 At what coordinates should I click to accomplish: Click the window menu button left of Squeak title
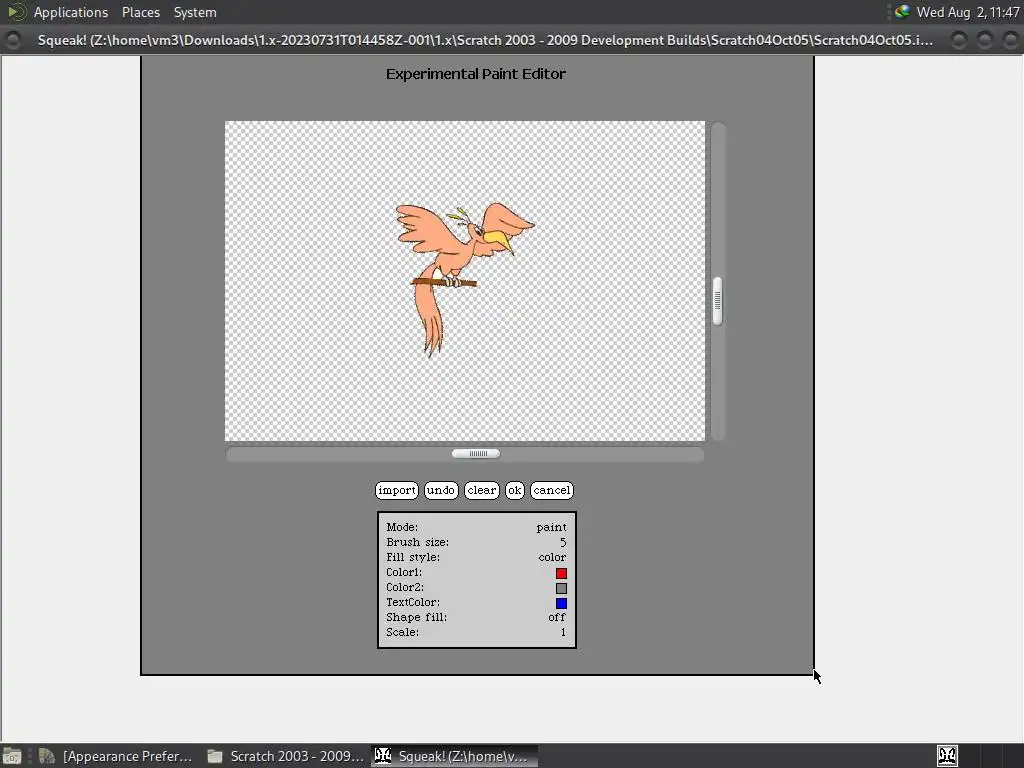(x=12, y=40)
